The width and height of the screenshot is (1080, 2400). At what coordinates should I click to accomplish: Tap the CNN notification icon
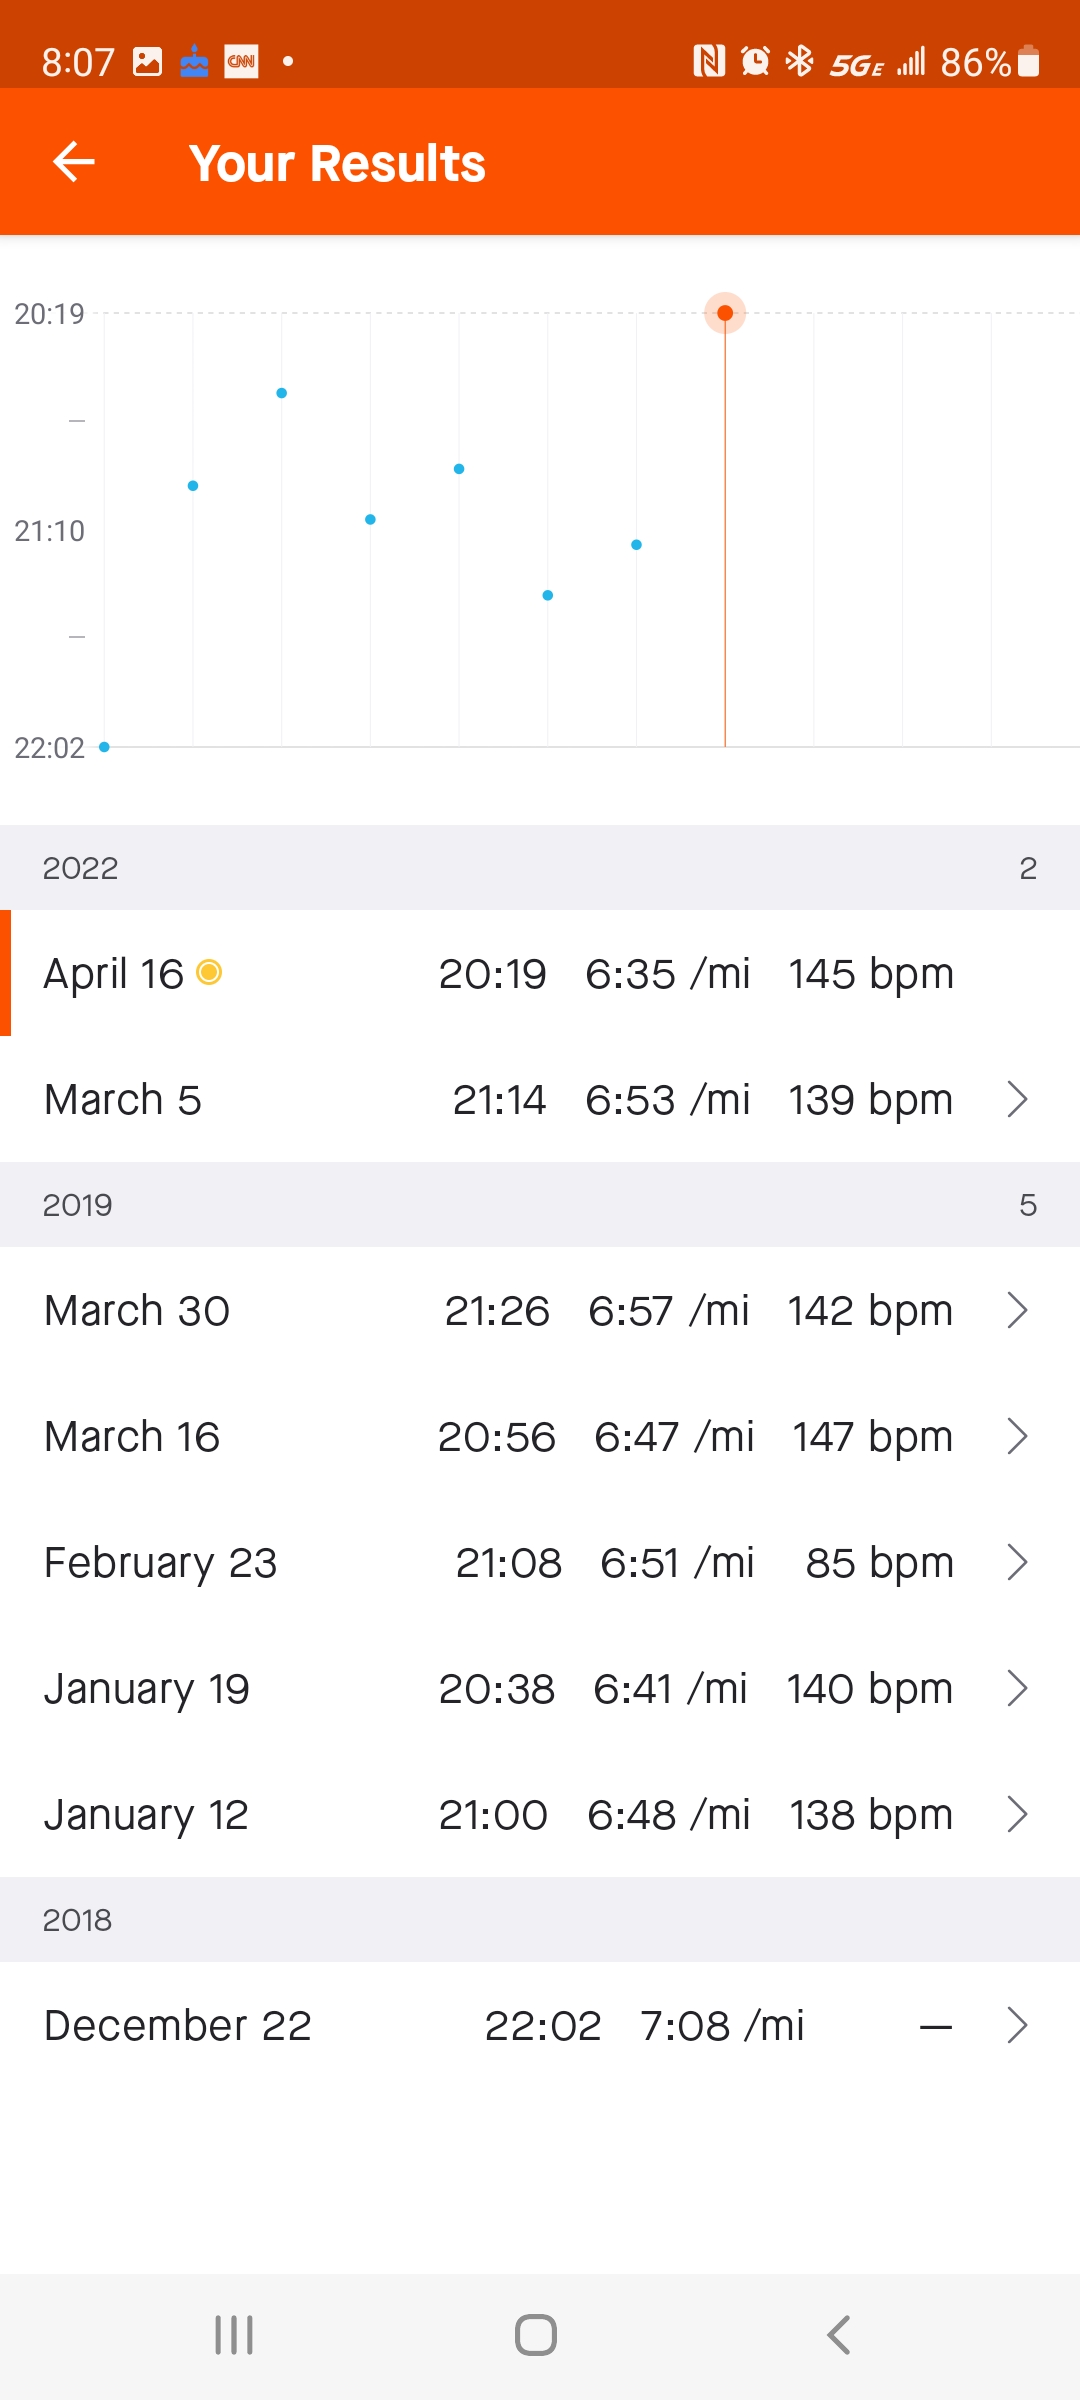click(241, 61)
